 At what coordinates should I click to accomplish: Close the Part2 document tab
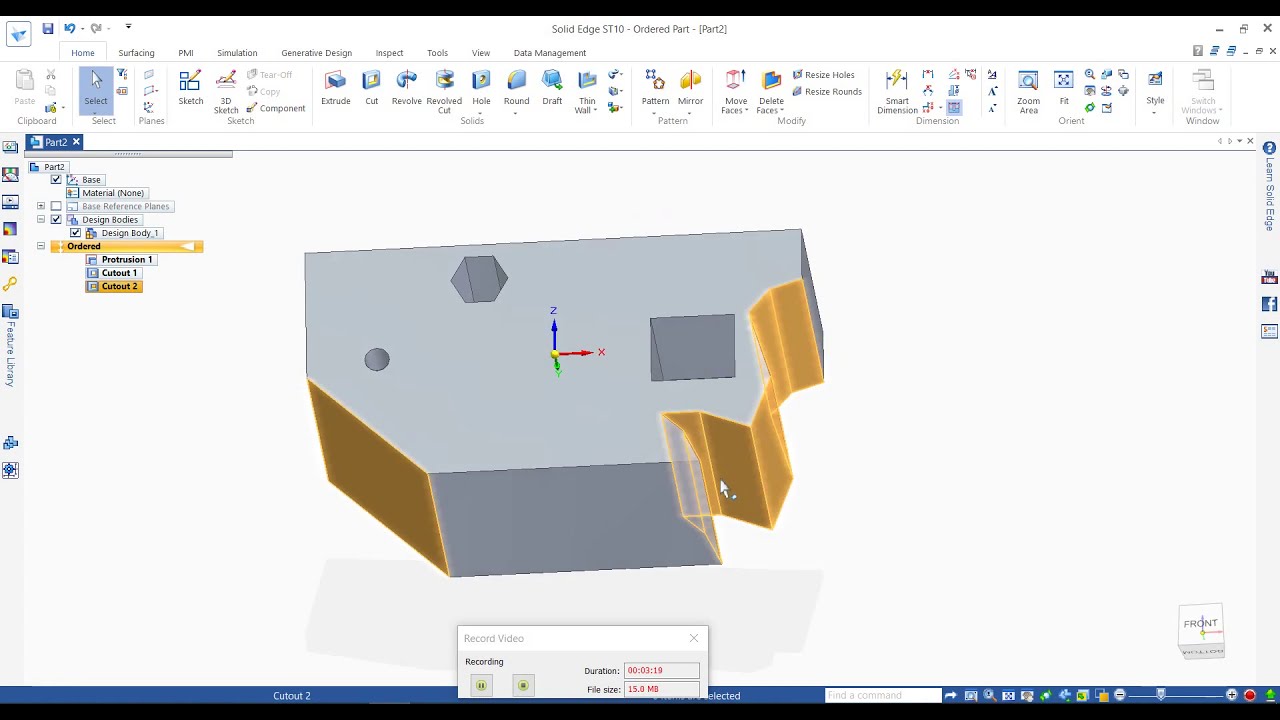pyautogui.click(x=76, y=142)
